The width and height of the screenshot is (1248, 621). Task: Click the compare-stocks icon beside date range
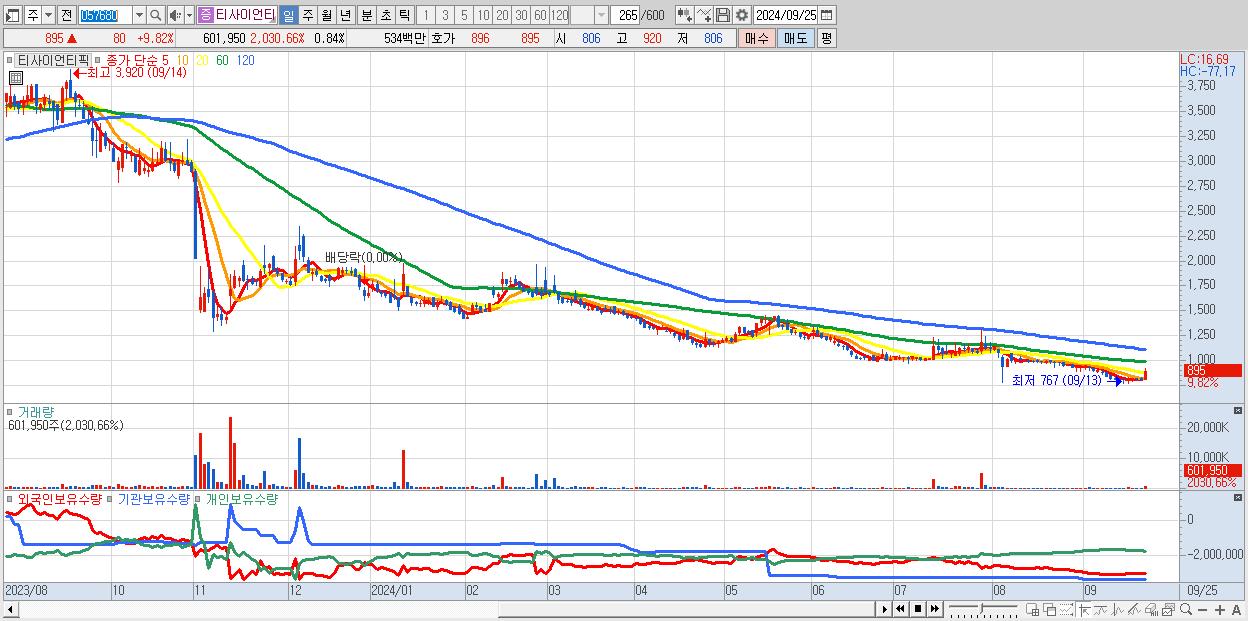[685, 15]
